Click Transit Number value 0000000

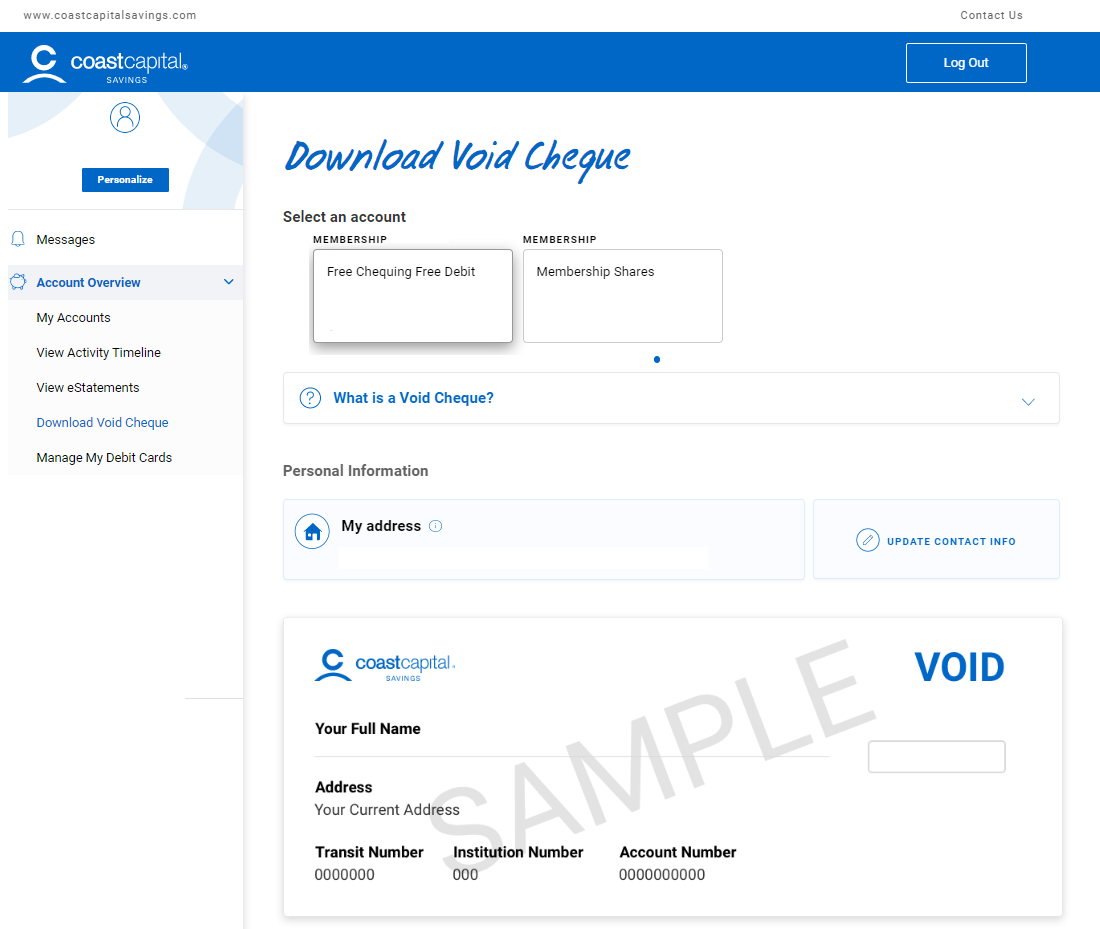coord(344,874)
